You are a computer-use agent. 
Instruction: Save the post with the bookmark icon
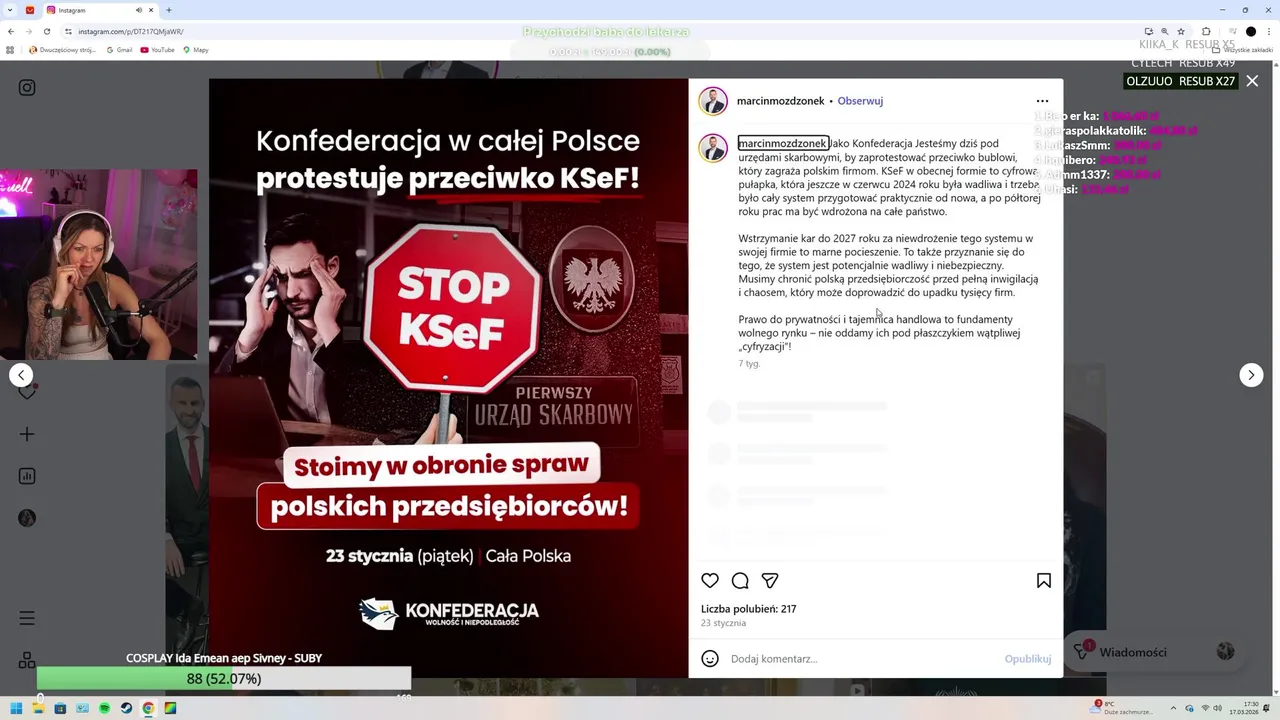click(x=1044, y=581)
